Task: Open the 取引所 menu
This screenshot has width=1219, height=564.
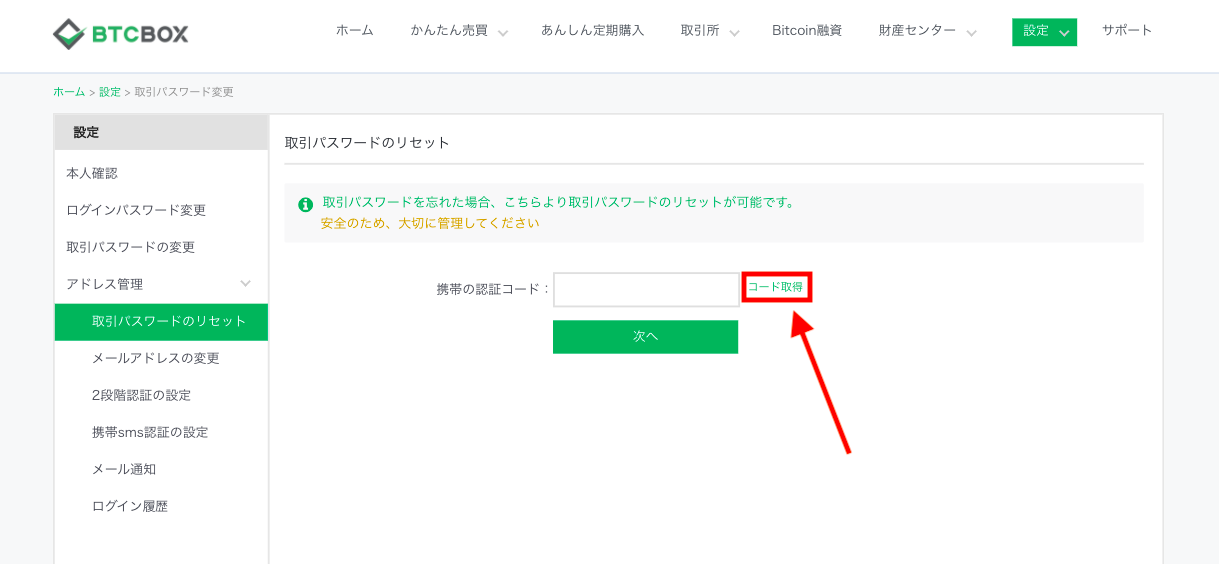Action: [x=700, y=31]
